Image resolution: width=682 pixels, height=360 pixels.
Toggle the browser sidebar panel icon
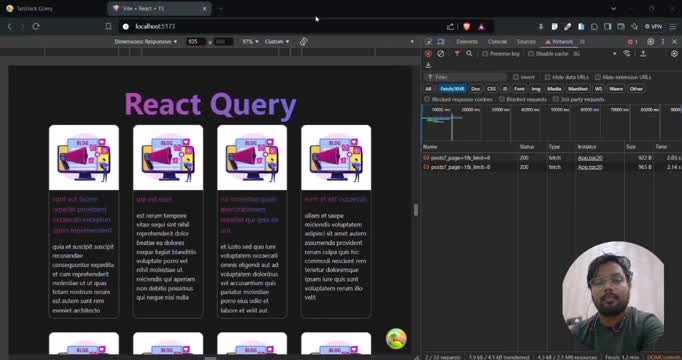[608, 27]
